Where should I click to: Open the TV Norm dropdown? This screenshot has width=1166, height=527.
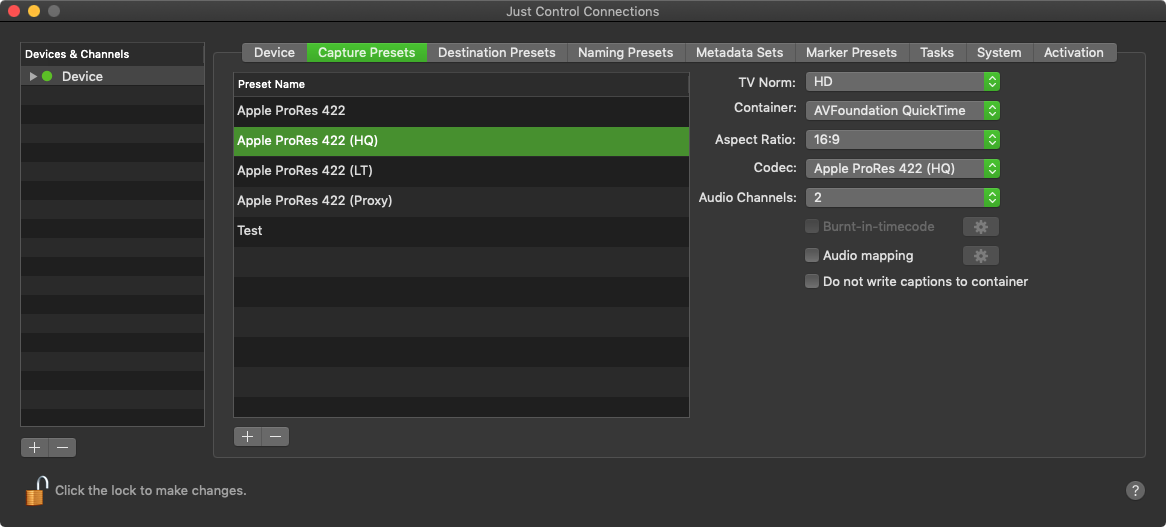pyautogui.click(x=903, y=82)
